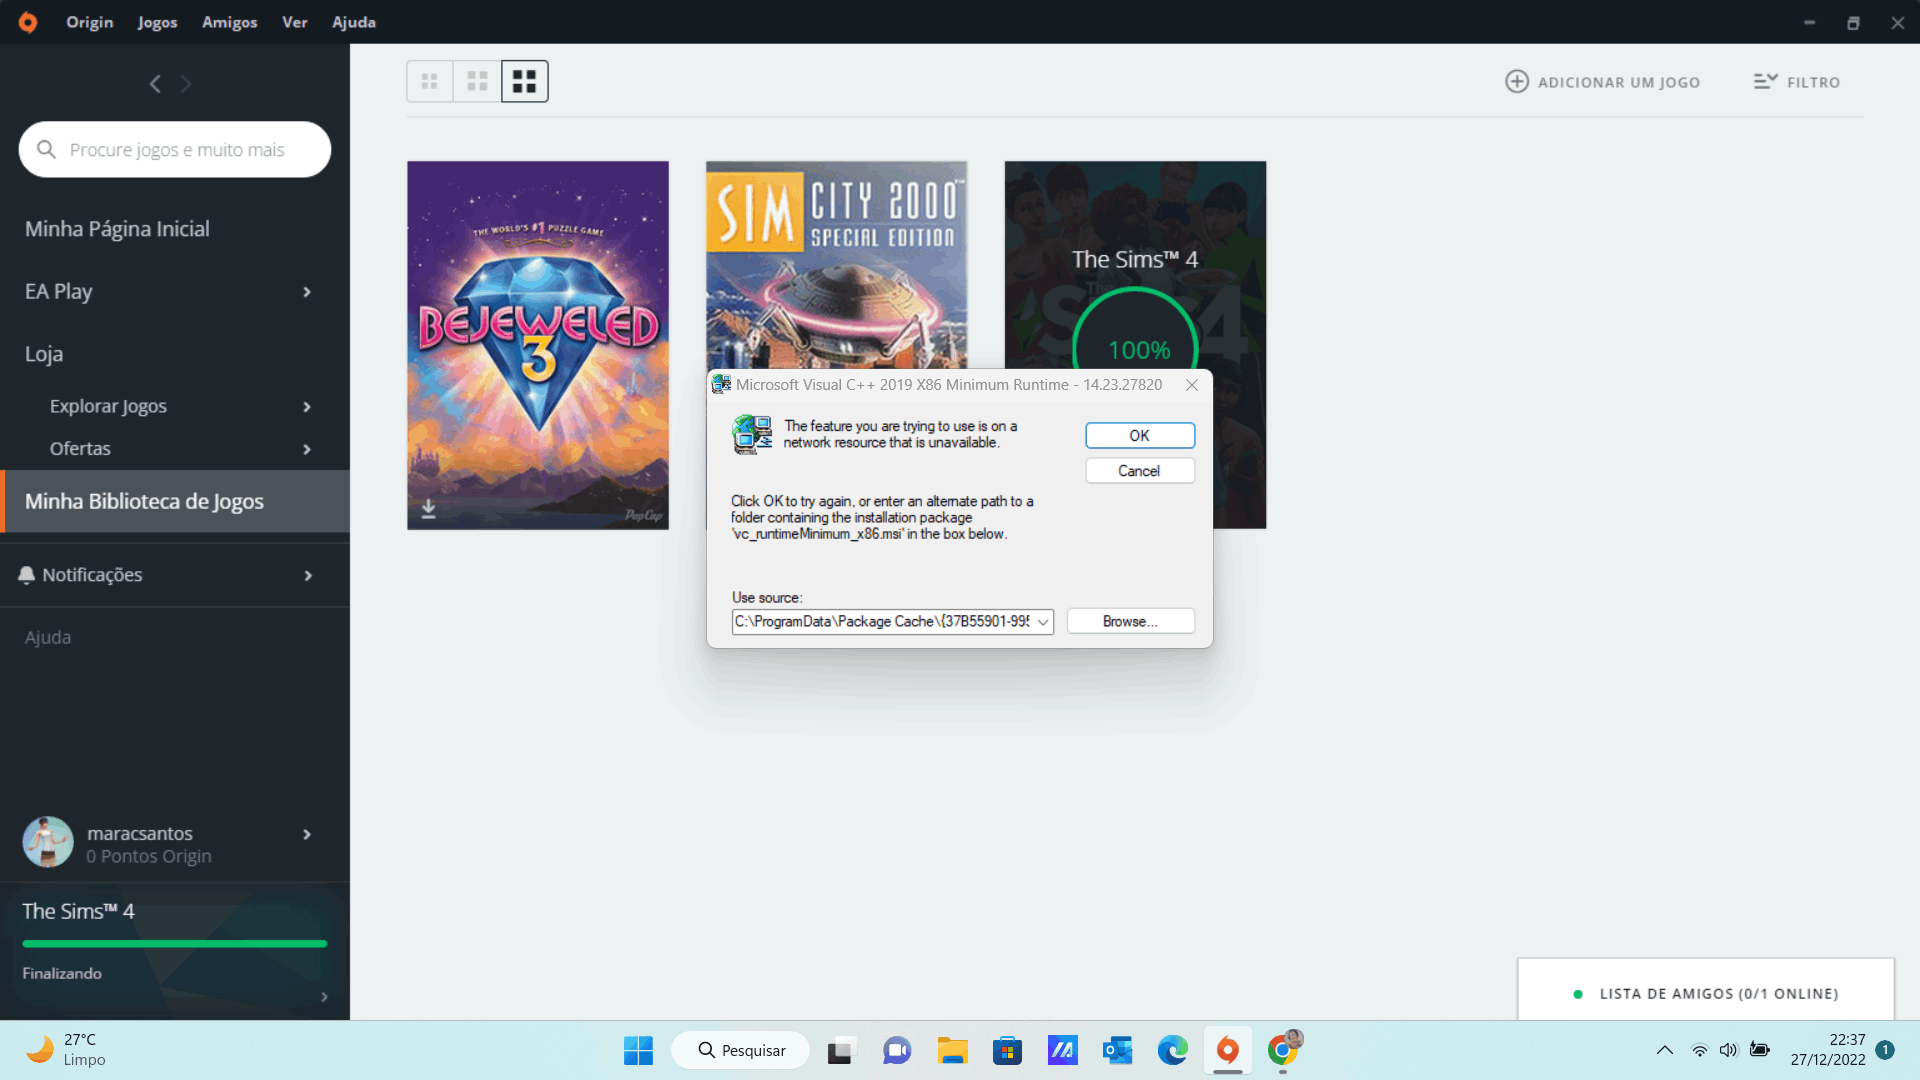This screenshot has width=1920, height=1080.
Task: Click the Bejeweled 3 download icon
Action: pos(428,509)
